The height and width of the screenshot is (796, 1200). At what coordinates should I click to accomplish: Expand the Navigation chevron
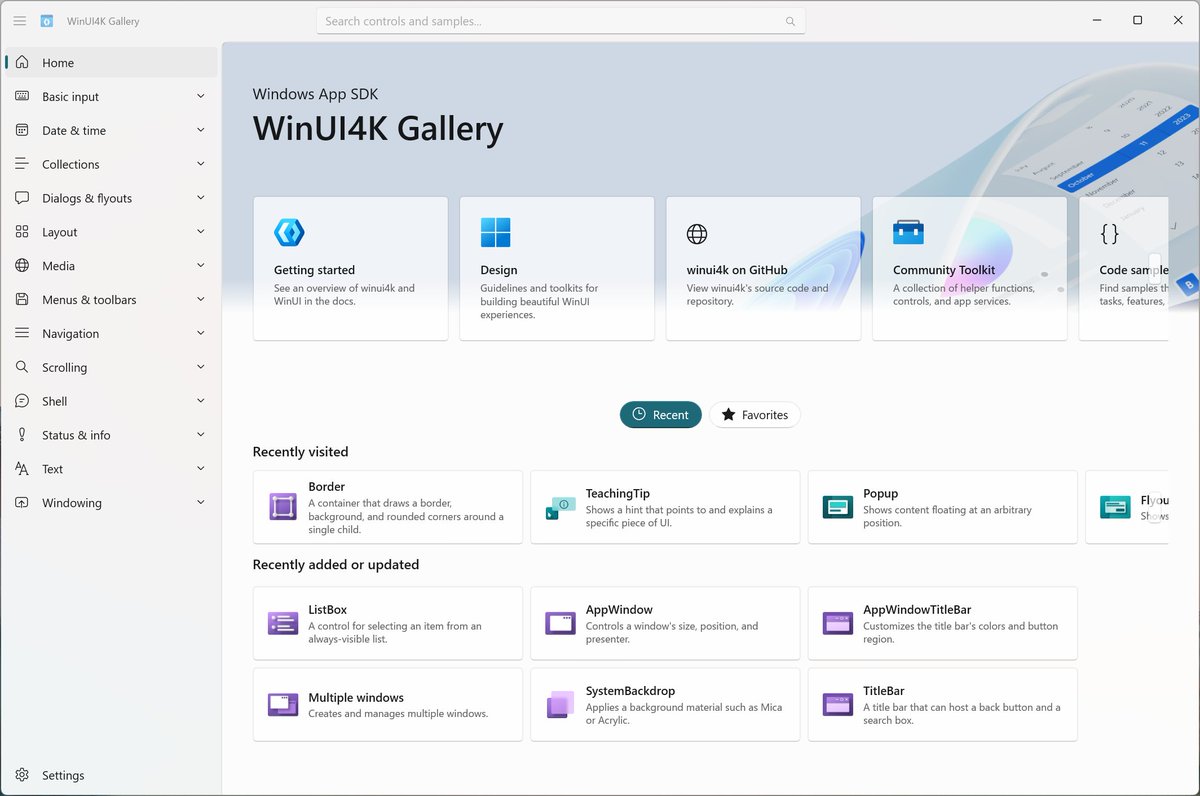201,333
